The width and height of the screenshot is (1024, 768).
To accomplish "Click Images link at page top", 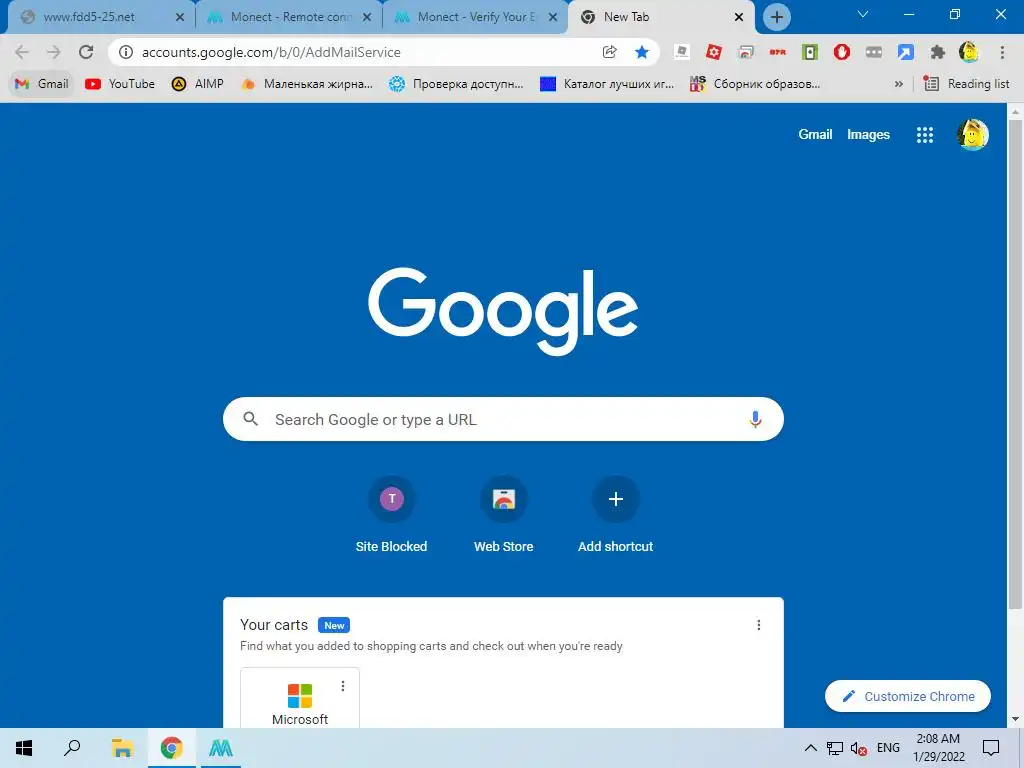I will (x=868, y=135).
